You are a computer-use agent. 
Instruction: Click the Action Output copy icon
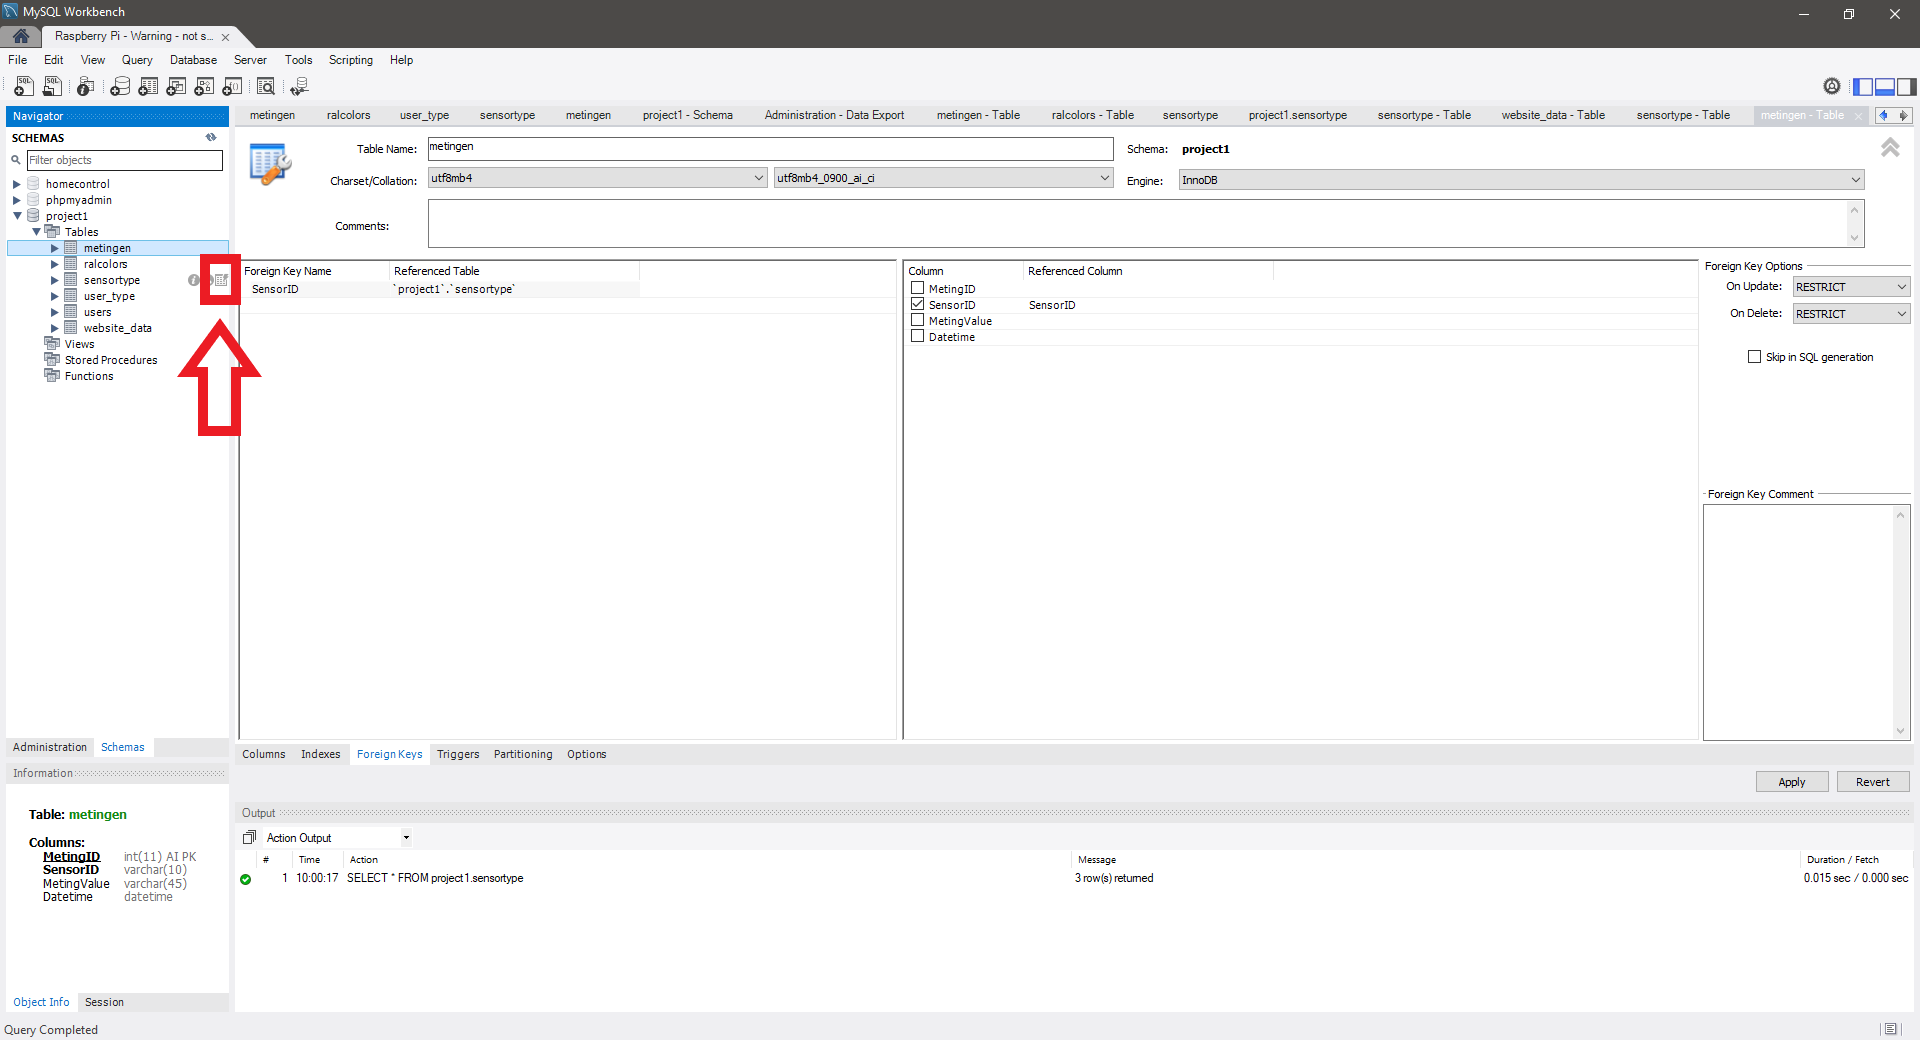tap(249, 838)
